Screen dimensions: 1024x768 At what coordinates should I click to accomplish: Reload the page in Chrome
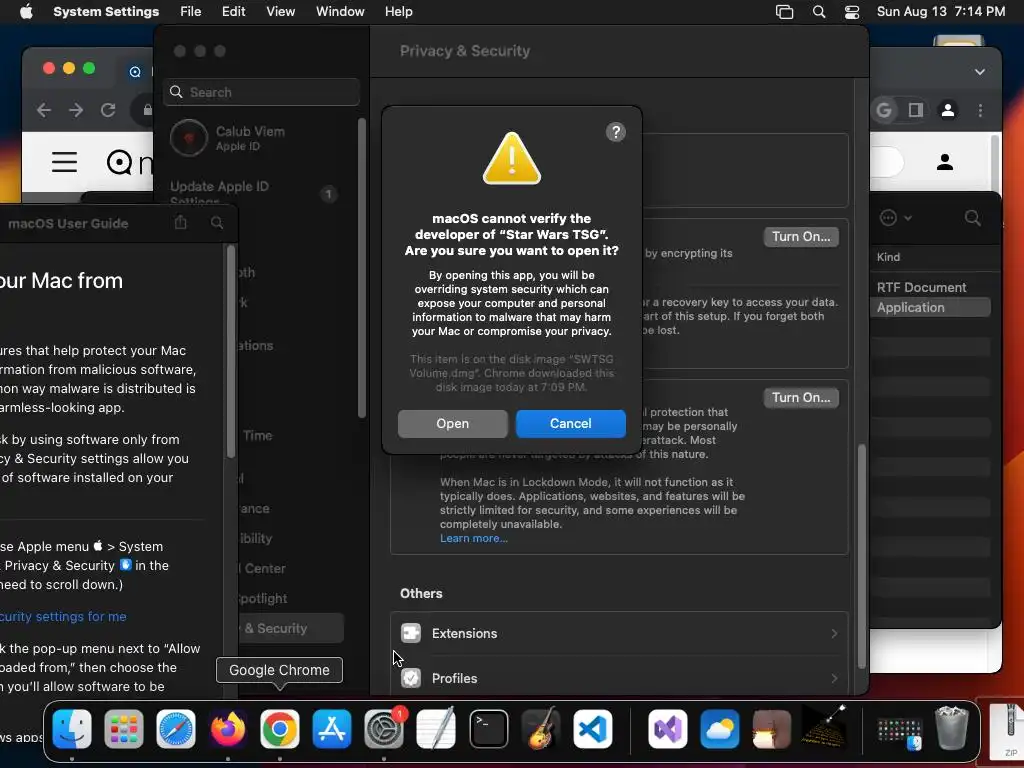tap(108, 110)
